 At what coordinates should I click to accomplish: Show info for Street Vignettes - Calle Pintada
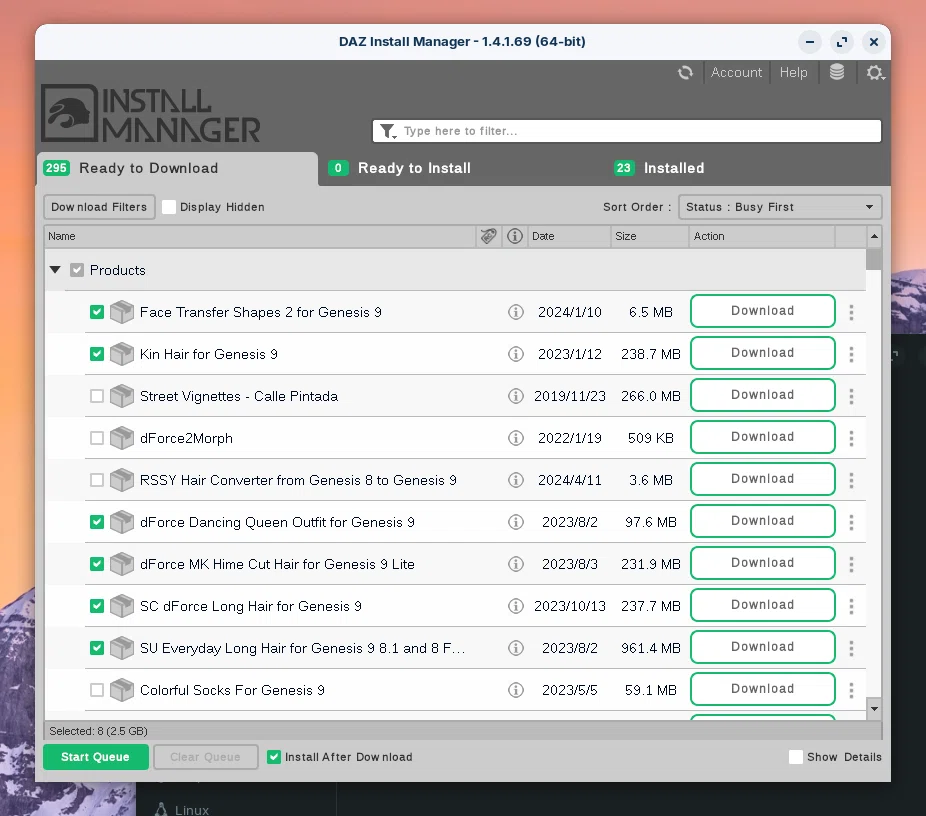coord(516,396)
